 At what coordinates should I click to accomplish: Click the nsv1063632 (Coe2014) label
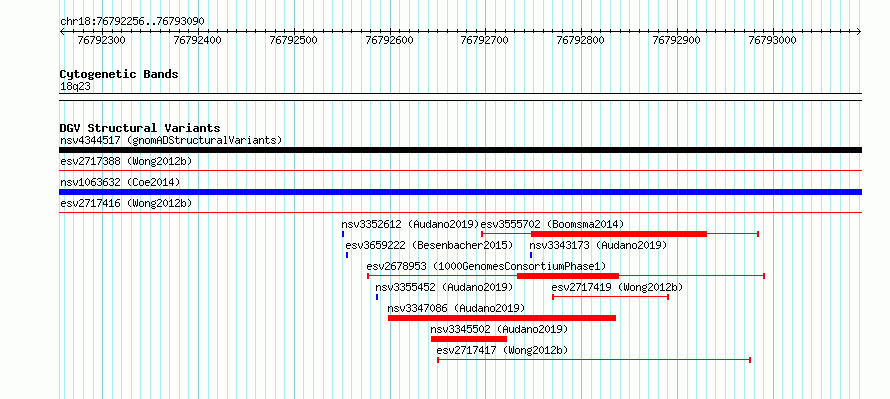coord(120,182)
